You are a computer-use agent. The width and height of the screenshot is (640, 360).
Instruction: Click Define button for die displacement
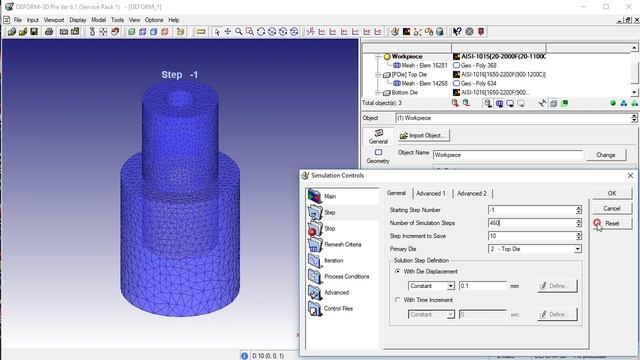(557, 286)
